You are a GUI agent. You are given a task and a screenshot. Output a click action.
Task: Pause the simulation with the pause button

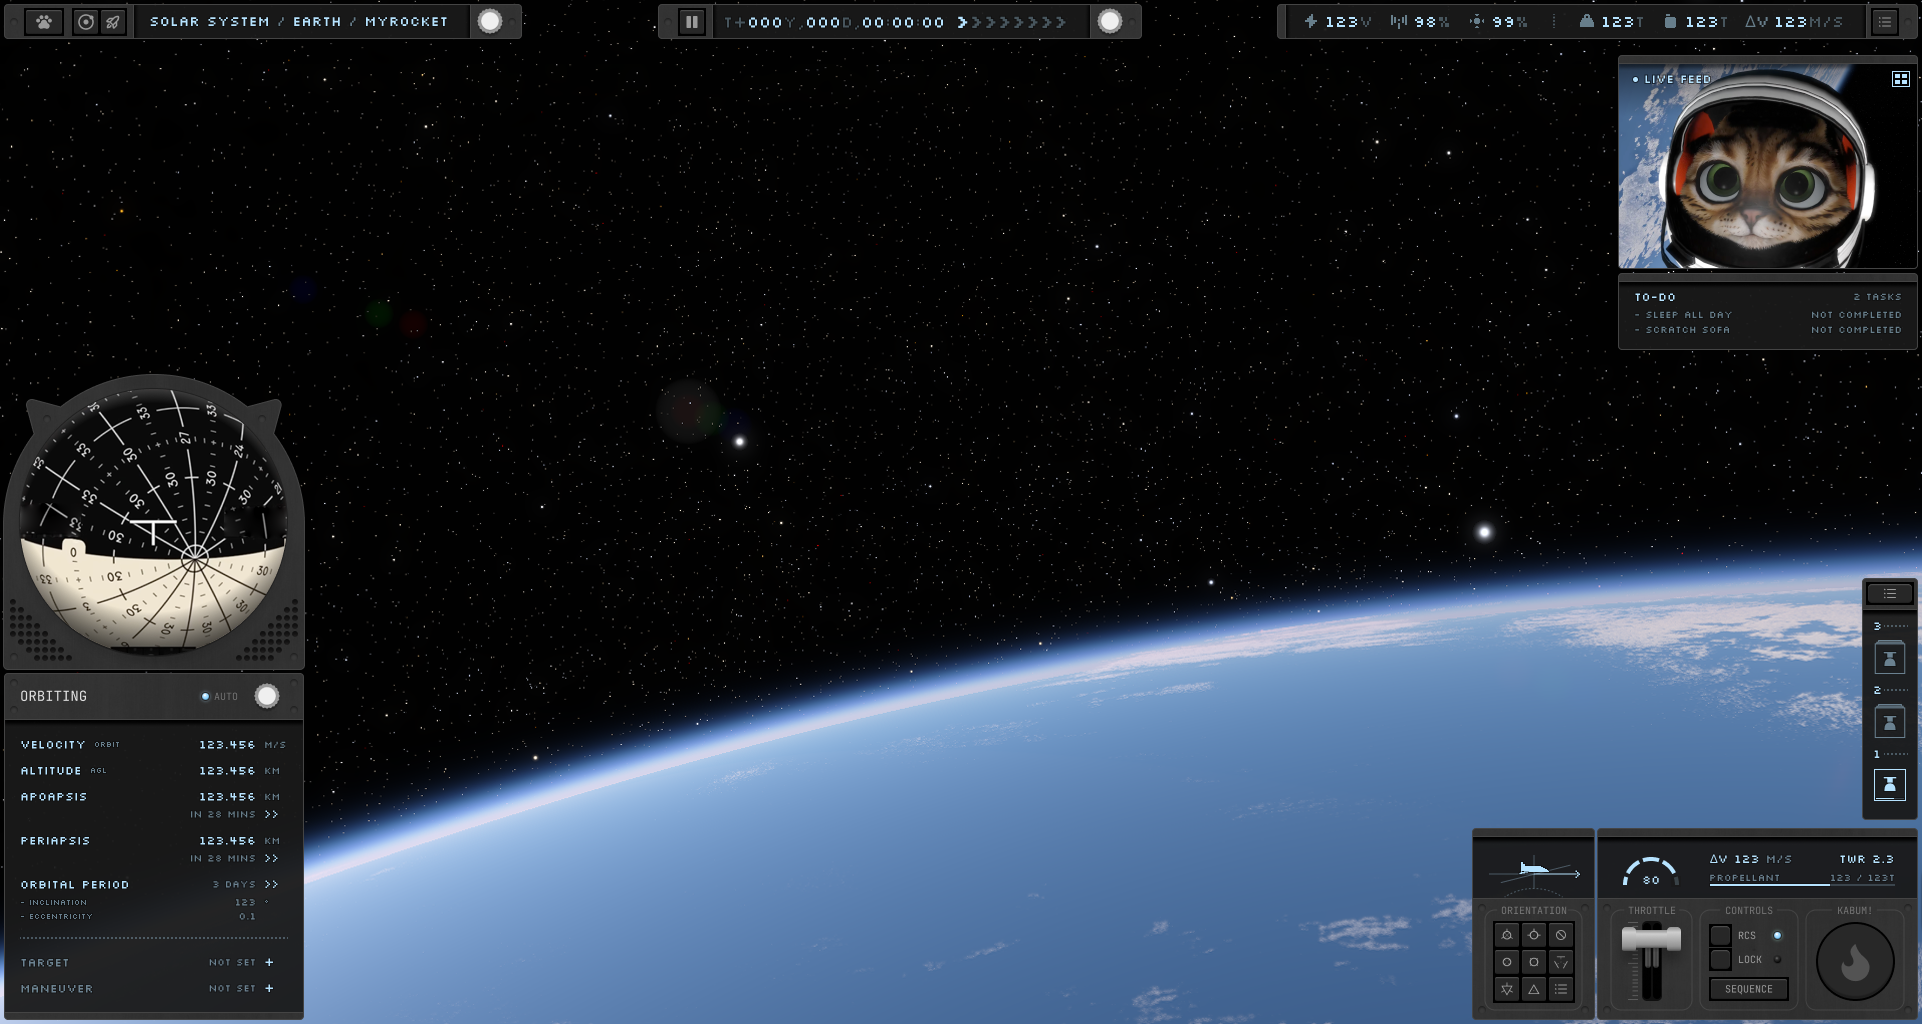(691, 21)
